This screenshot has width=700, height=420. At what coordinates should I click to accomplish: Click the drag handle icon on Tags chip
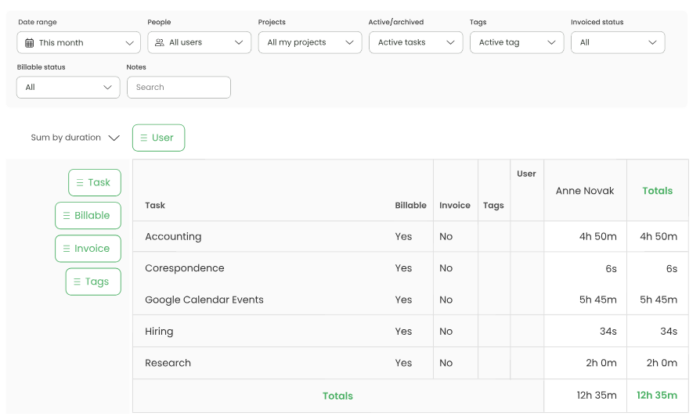click(77, 282)
